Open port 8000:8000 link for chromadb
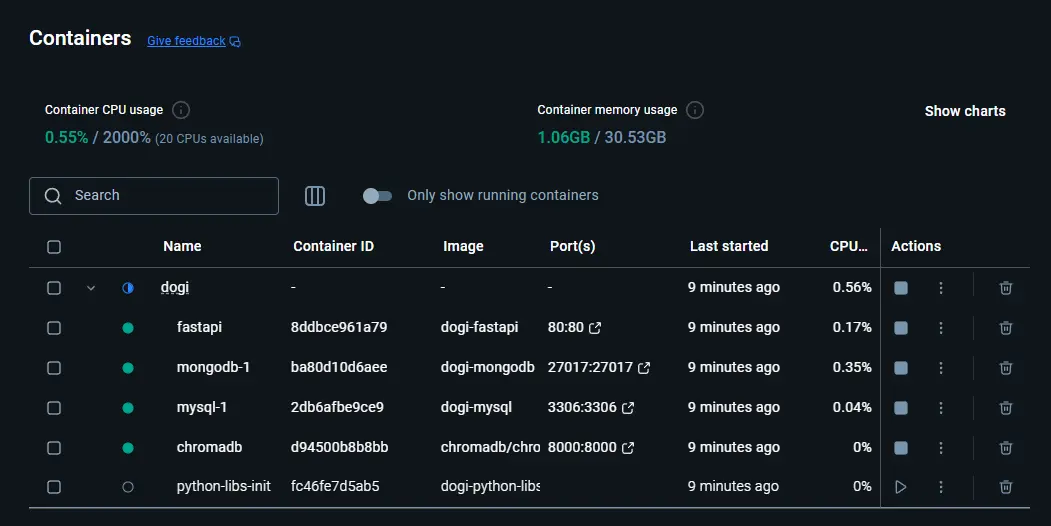The width and height of the screenshot is (1051, 526). 591,448
